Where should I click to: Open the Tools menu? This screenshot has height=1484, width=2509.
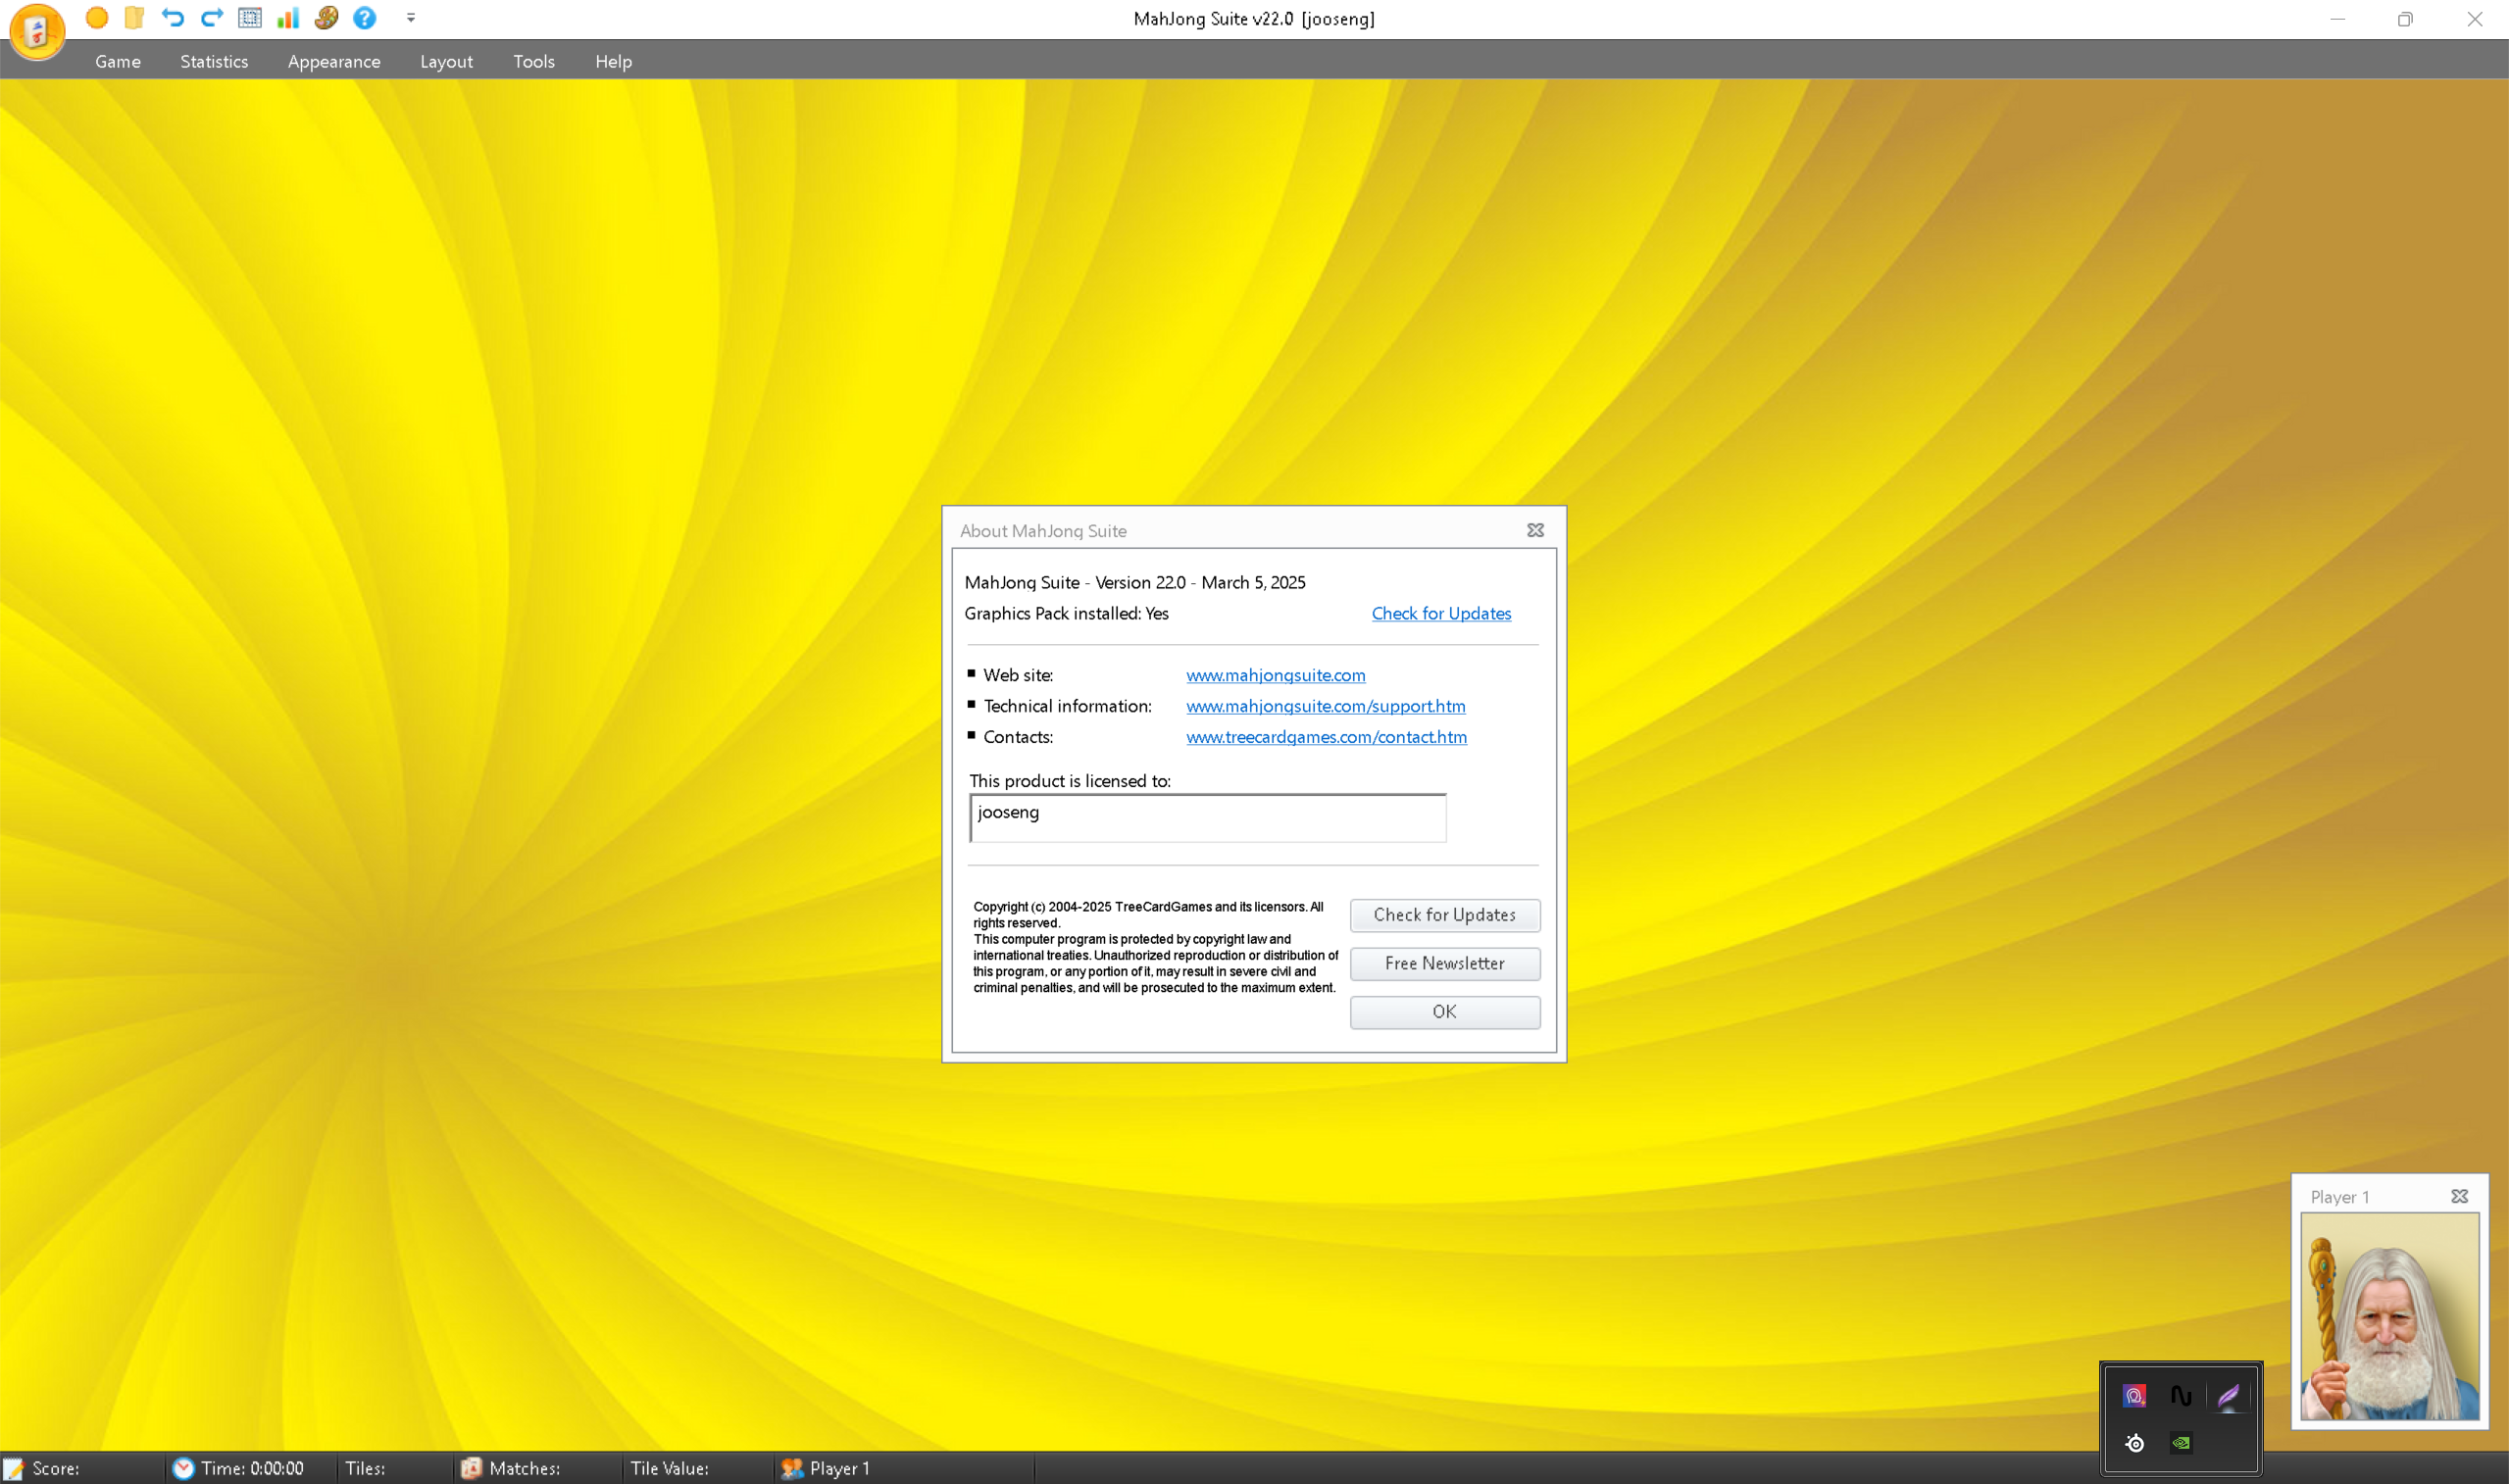click(x=534, y=61)
